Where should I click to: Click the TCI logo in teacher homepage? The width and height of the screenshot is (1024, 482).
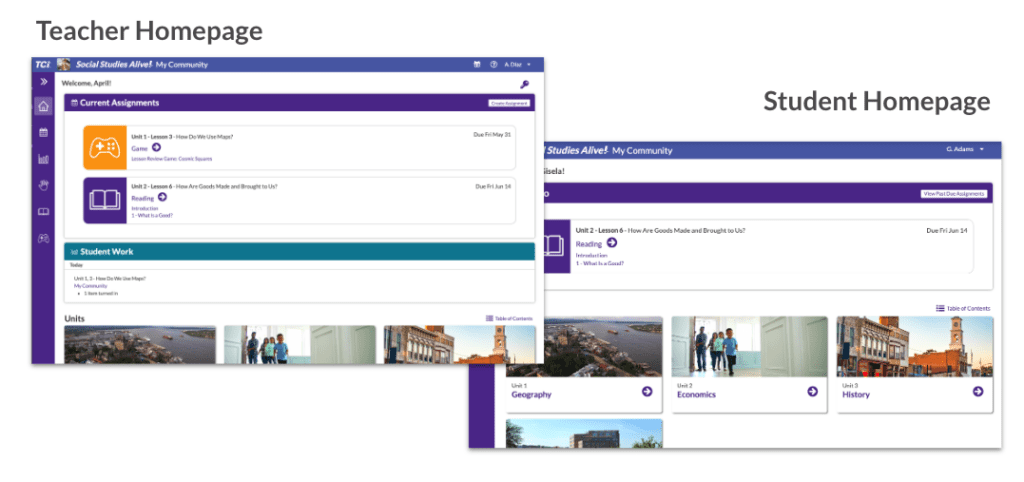pos(42,64)
